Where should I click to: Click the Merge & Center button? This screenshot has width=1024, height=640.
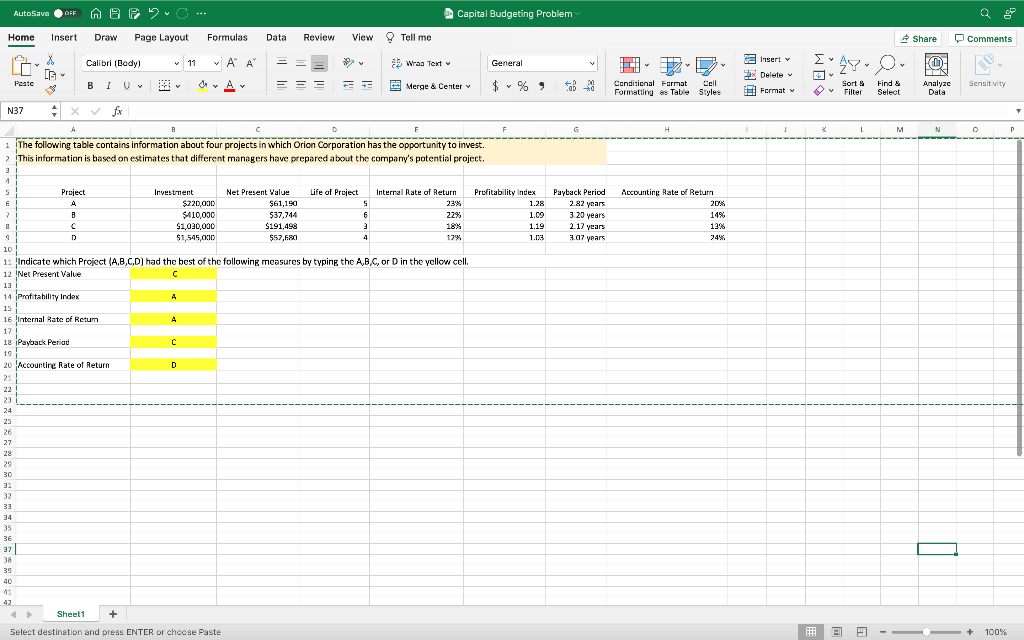coord(430,86)
